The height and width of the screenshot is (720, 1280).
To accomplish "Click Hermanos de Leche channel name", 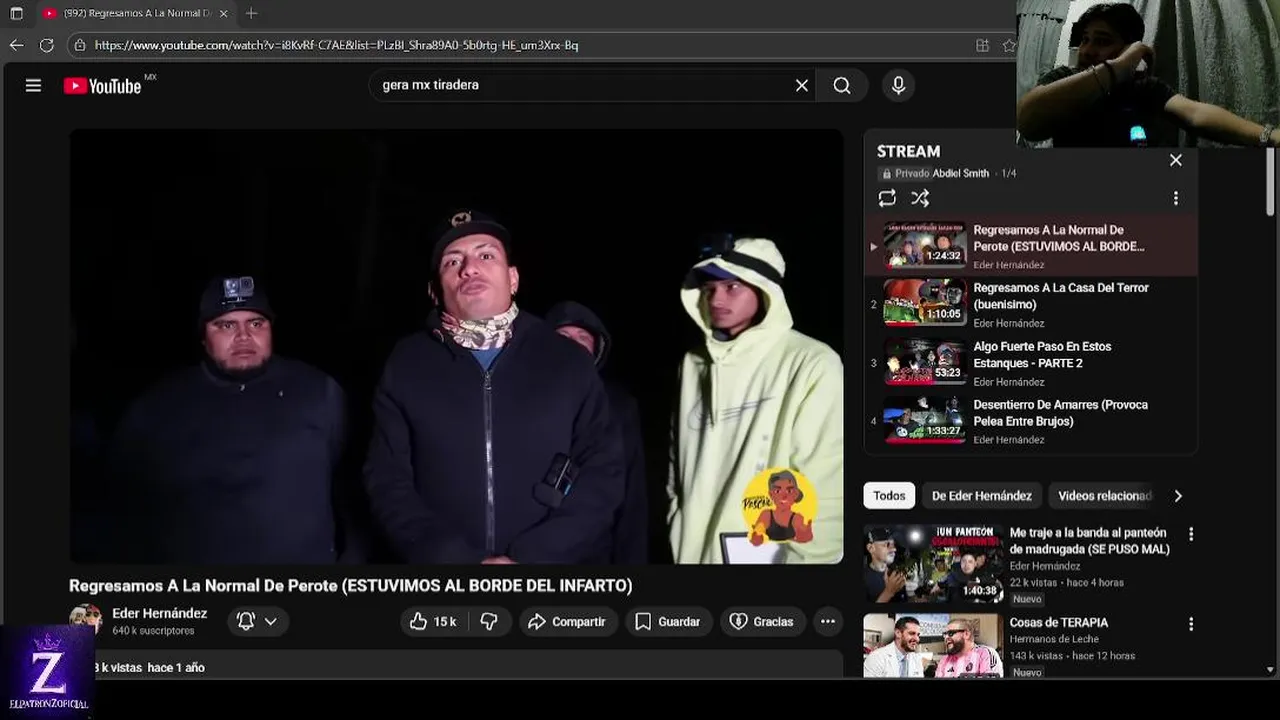I will [x=1054, y=639].
